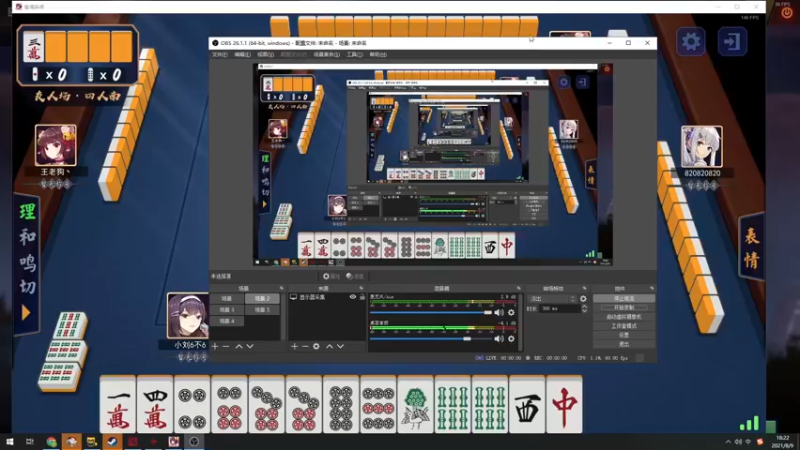This screenshot has height=450, width=800.
Task: Toggle 鸣 no-call in game sidebar
Action: click(x=27, y=262)
